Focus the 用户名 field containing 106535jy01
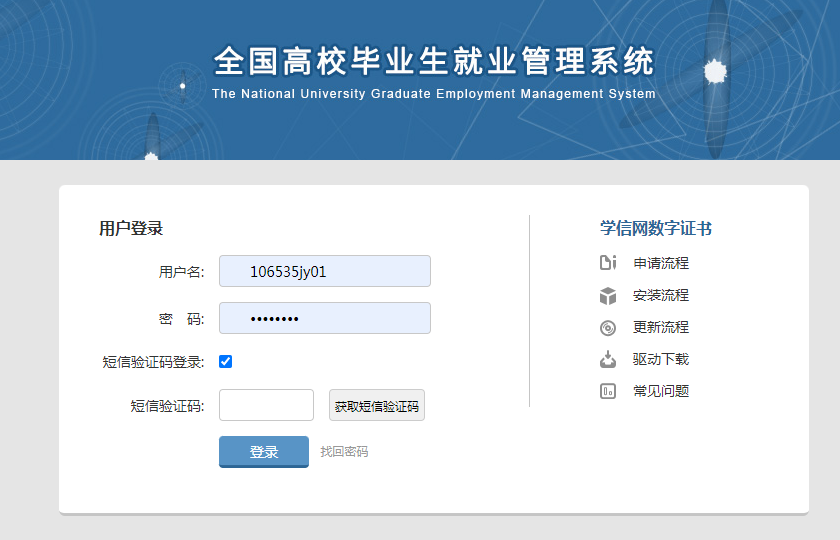This screenshot has width=840, height=540. point(324,271)
